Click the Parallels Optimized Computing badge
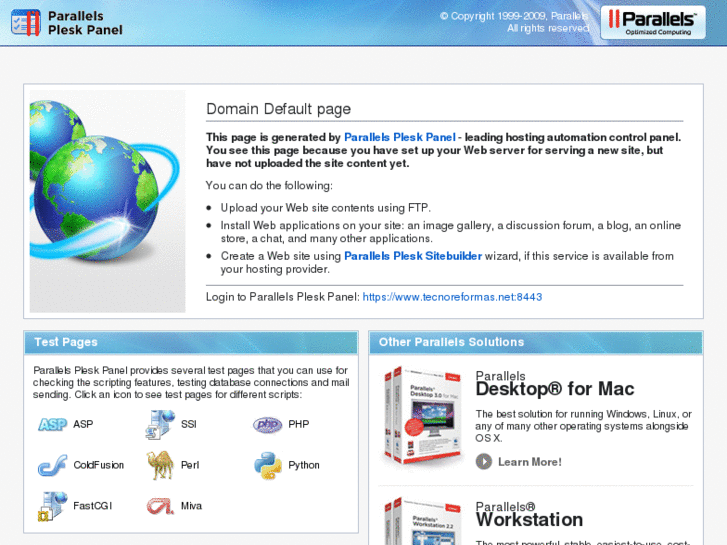727x545 pixels. [653, 22]
